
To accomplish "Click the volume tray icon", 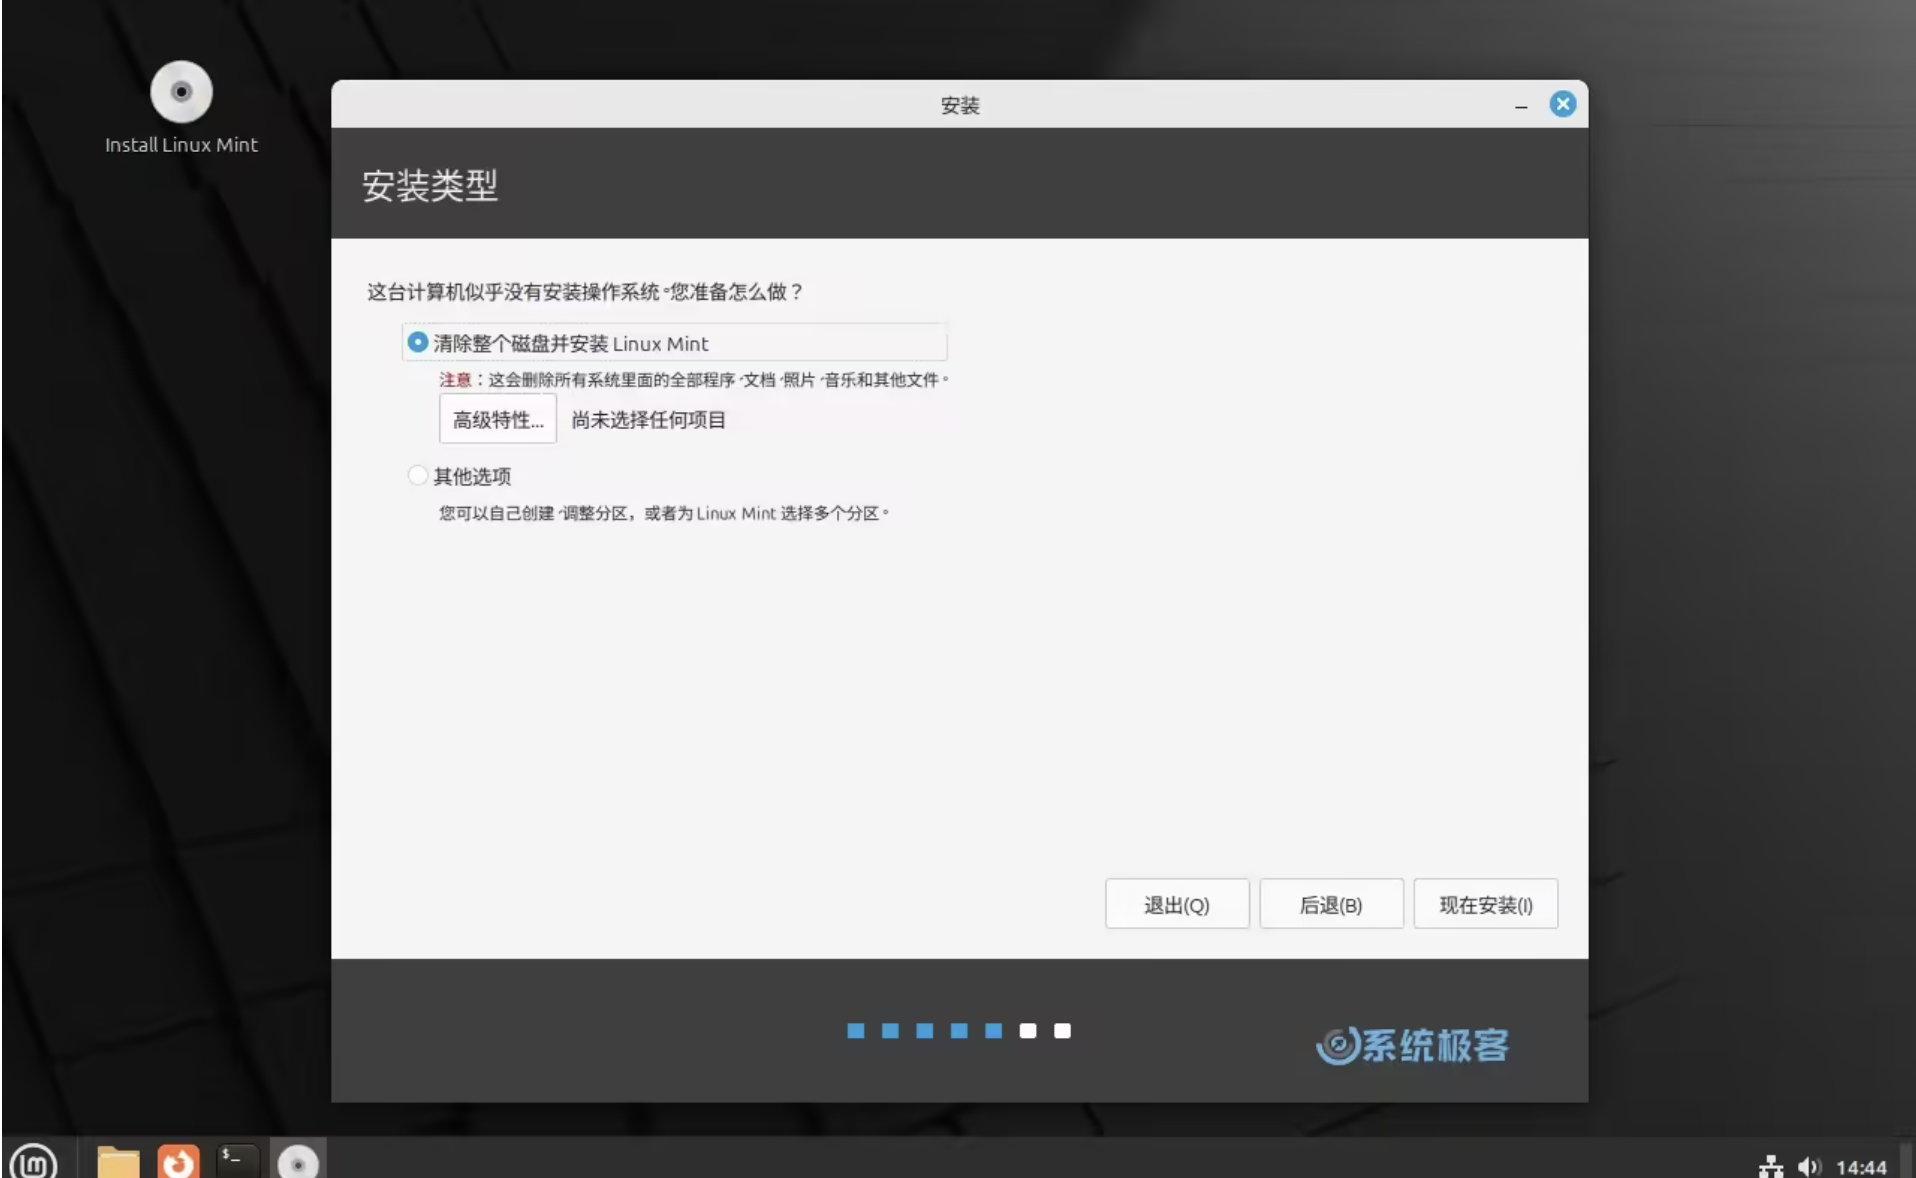I will coord(1809,1166).
